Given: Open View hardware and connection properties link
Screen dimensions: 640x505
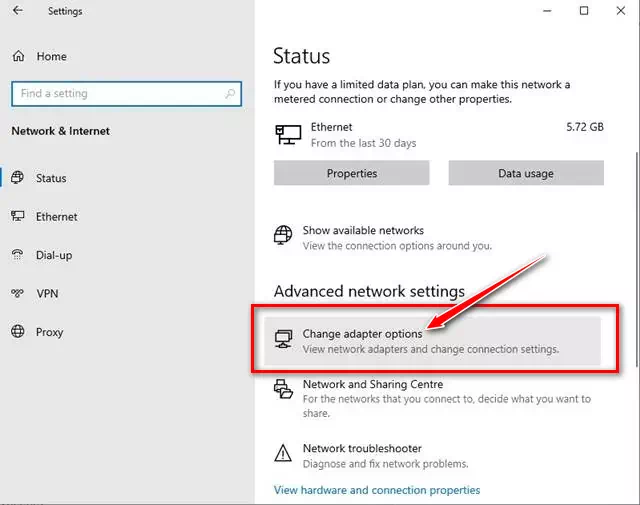Looking at the screenshot, I should coord(377,490).
